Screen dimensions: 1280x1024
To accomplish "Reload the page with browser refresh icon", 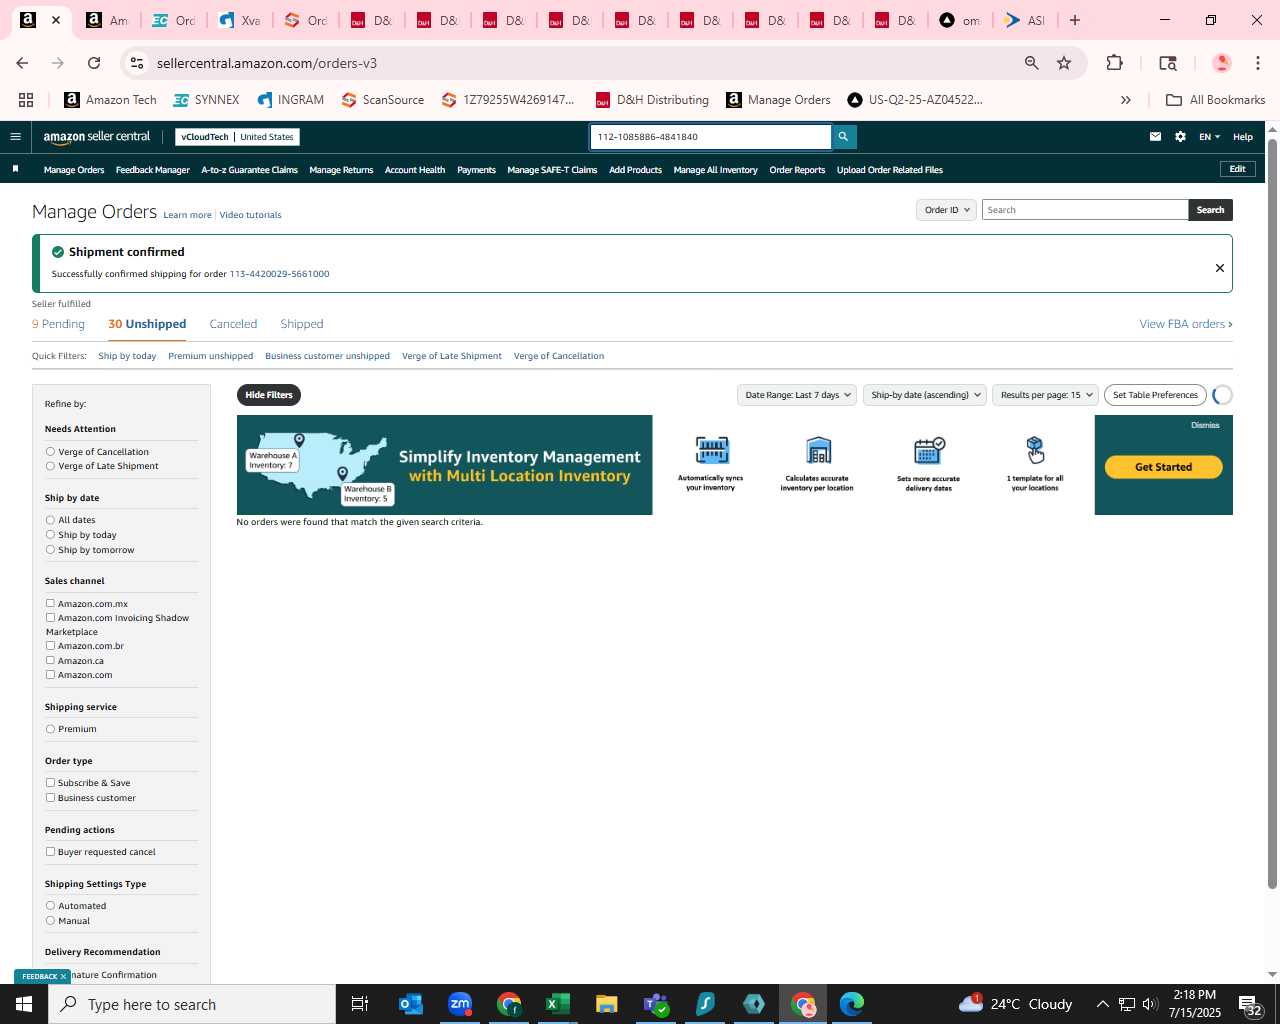I will click(x=94, y=63).
